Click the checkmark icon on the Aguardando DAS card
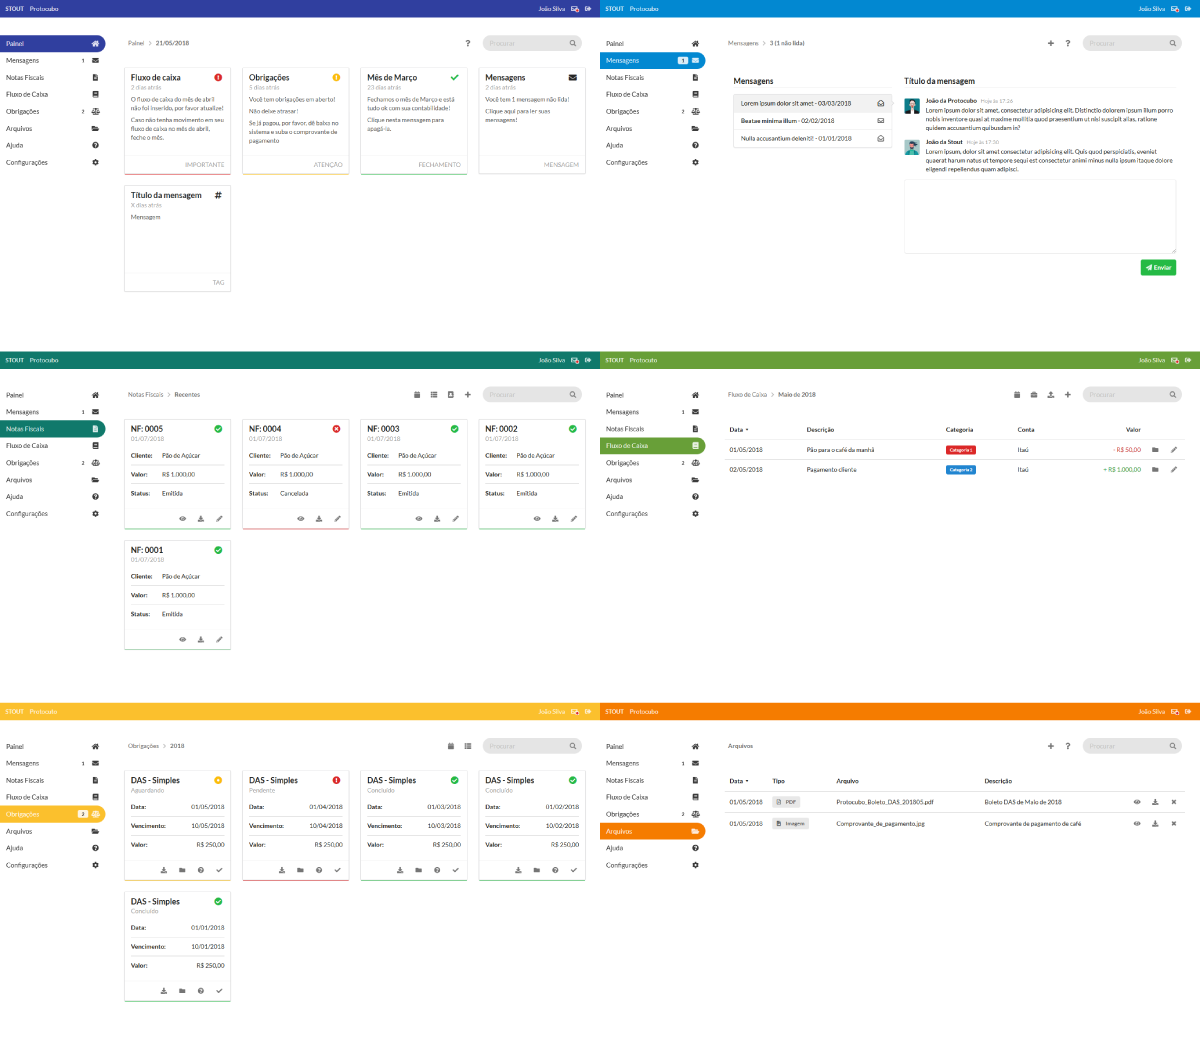This screenshot has height=1054, width=1200. click(x=219, y=870)
